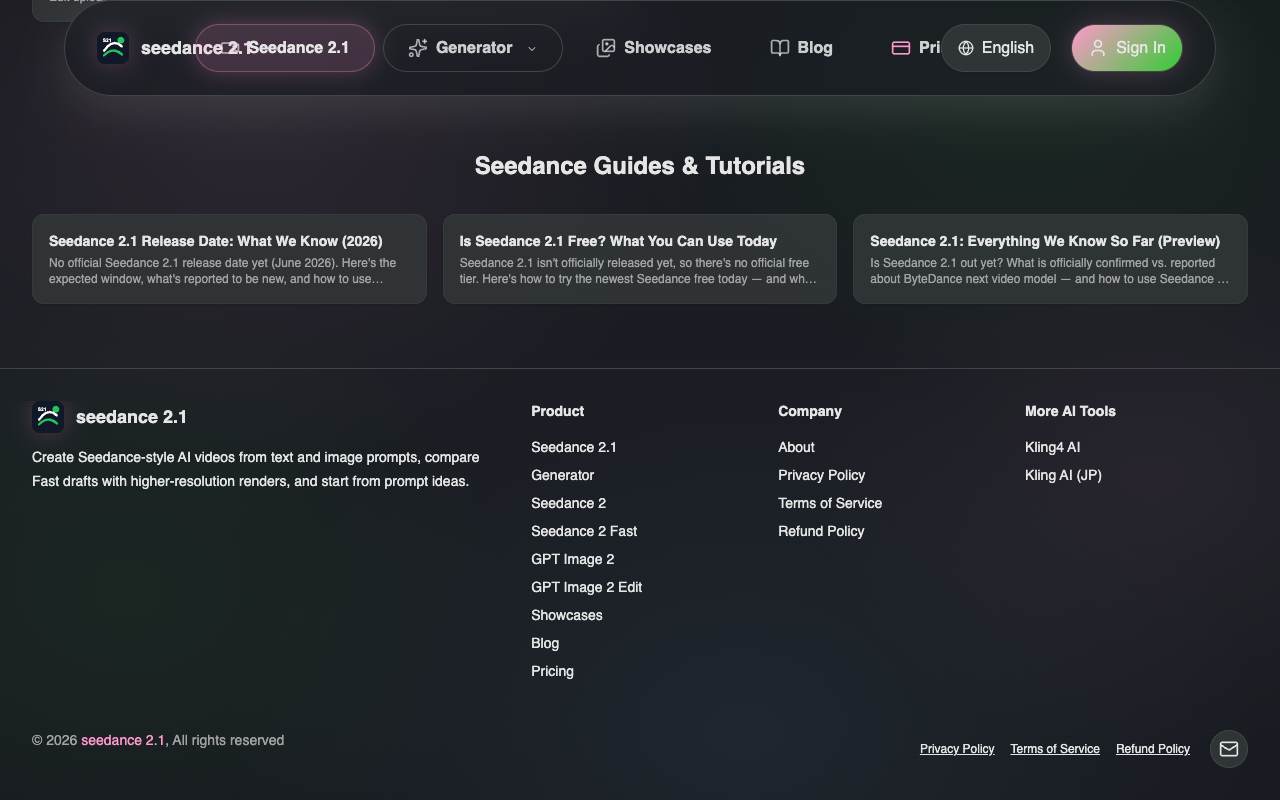The width and height of the screenshot is (1280, 800).
Task: Open footer Seedance 2 link
Action: [x=568, y=503]
